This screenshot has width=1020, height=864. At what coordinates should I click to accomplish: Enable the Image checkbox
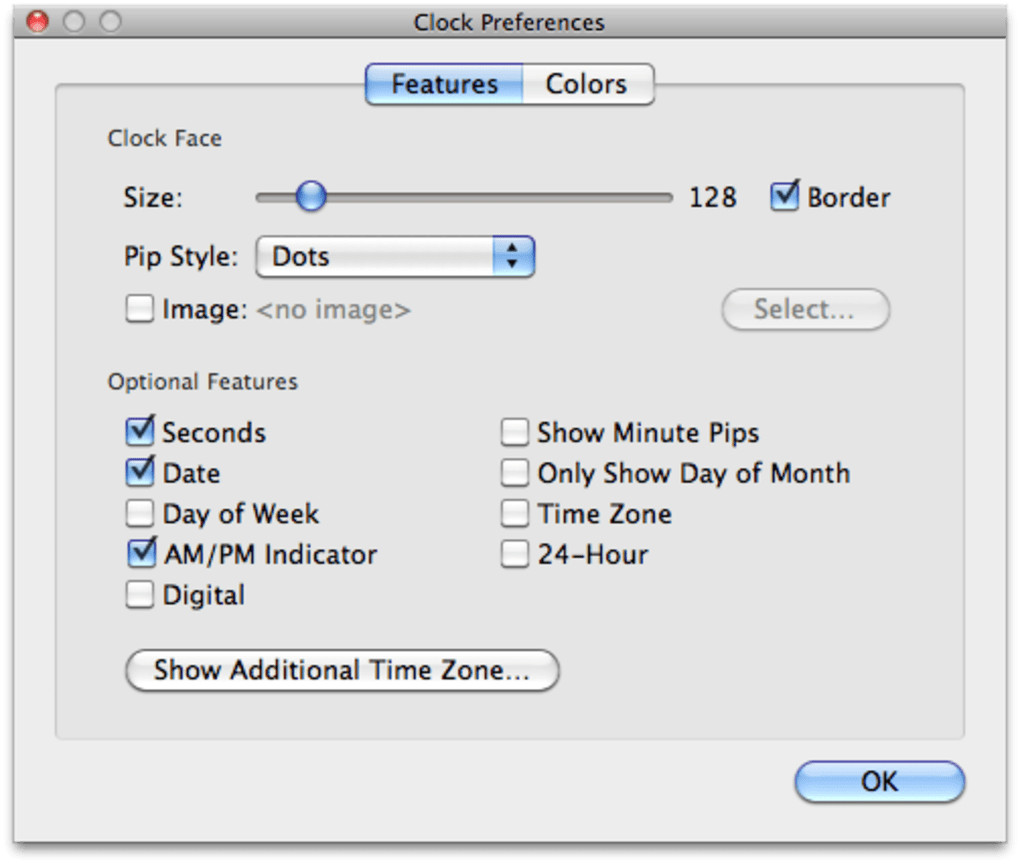[140, 310]
